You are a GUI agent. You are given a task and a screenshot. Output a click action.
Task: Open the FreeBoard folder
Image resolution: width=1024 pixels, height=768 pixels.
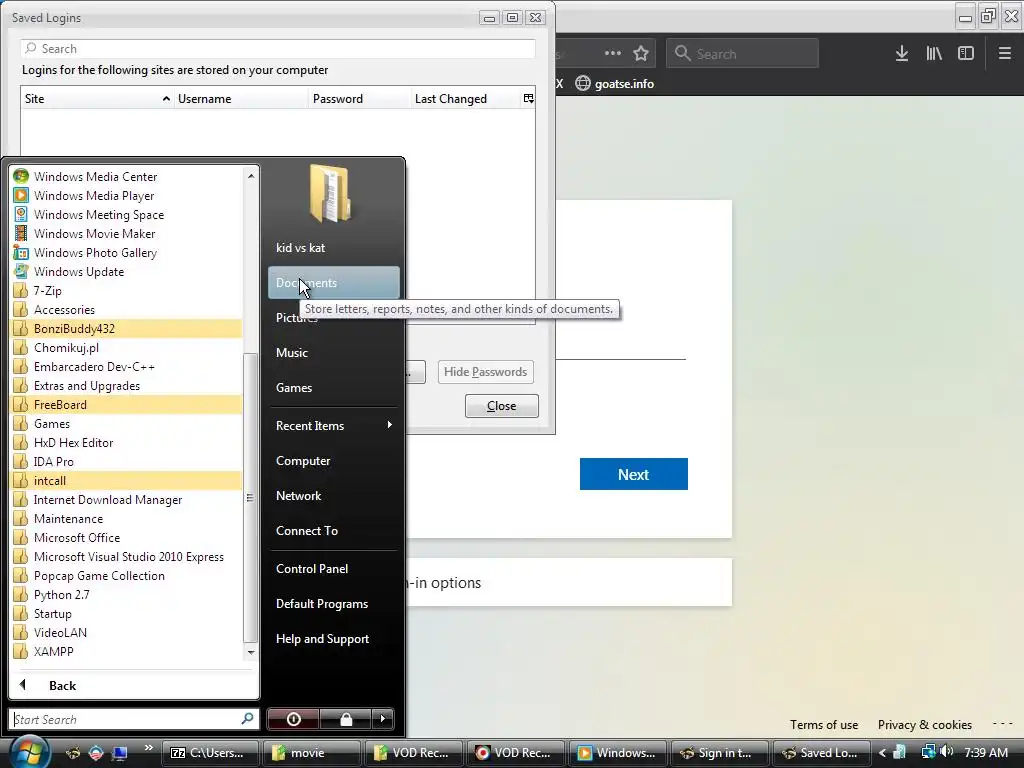127,404
